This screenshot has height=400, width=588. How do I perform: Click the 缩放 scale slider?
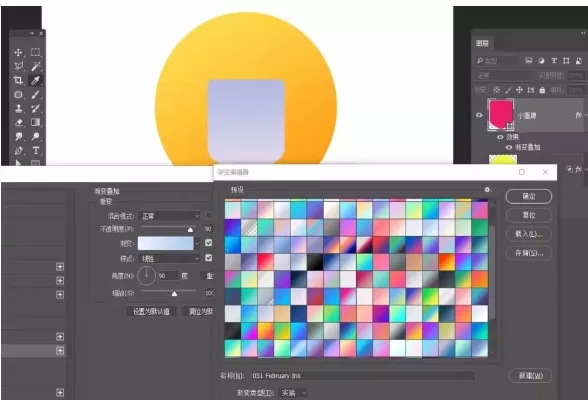pos(168,292)
